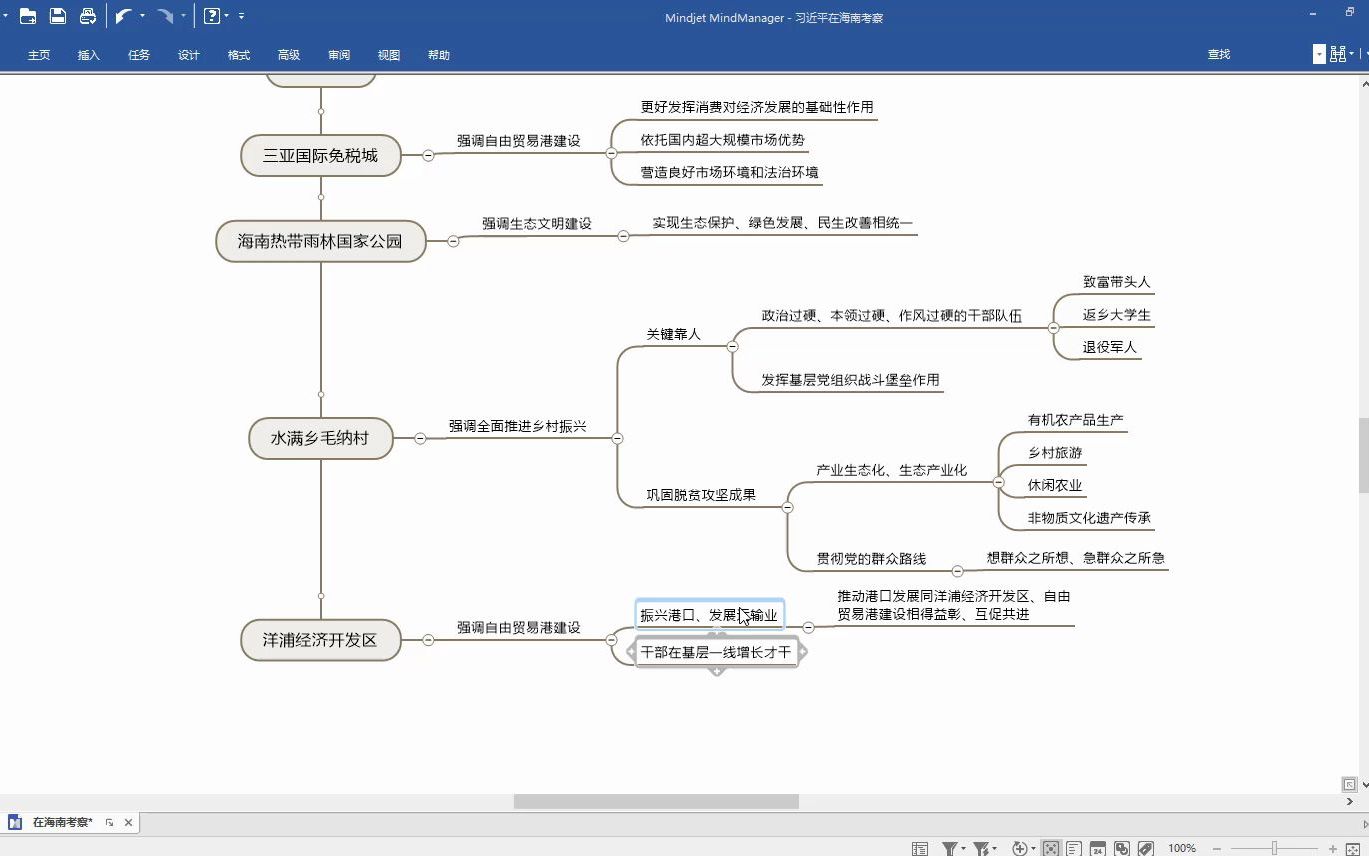Screen dimensions: 1369x856
Task: Open the 主页 ribbon tab
Action: click(x=39, y=55)
